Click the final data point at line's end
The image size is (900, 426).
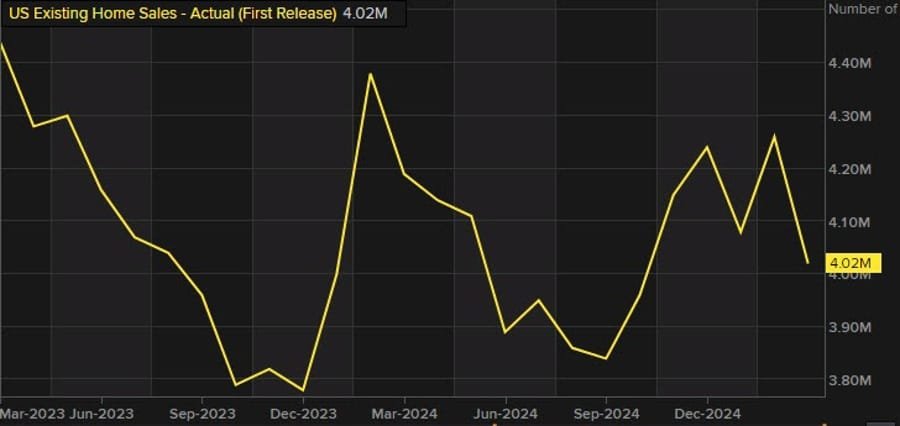(x=808, y=263)
